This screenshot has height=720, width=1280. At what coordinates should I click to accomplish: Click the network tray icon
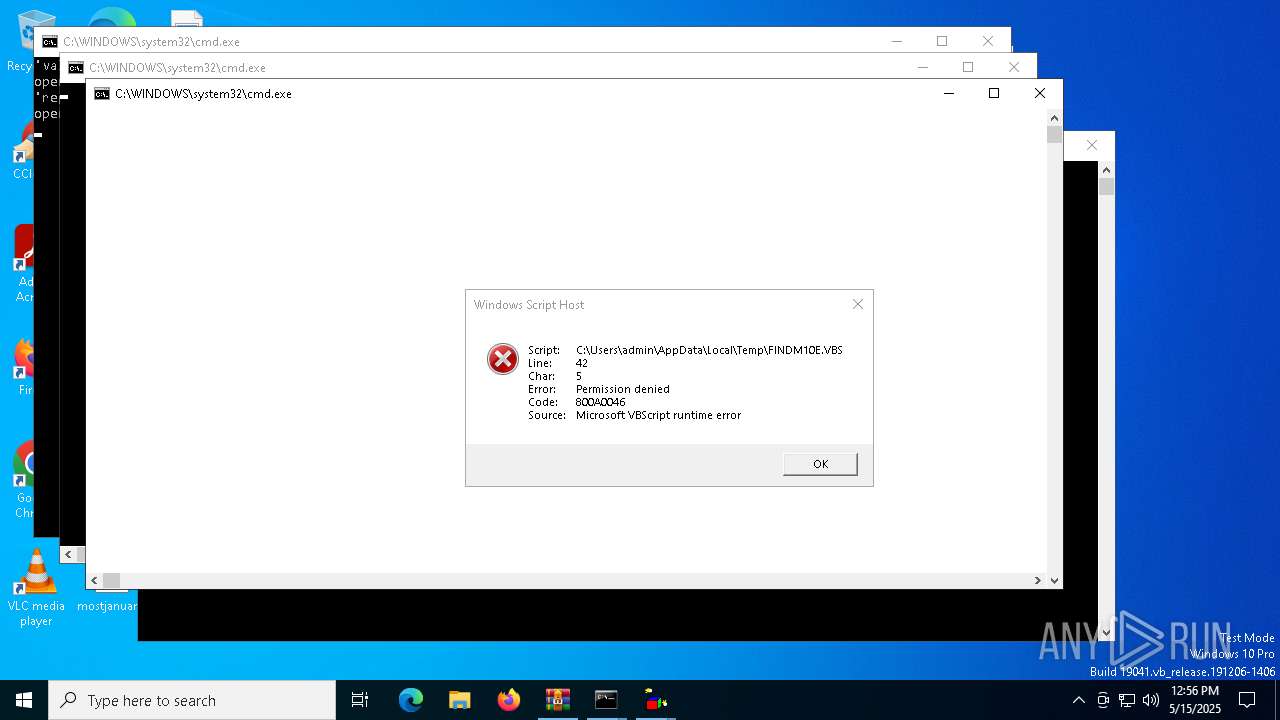pyautogui.click(x=1127, y=700)
